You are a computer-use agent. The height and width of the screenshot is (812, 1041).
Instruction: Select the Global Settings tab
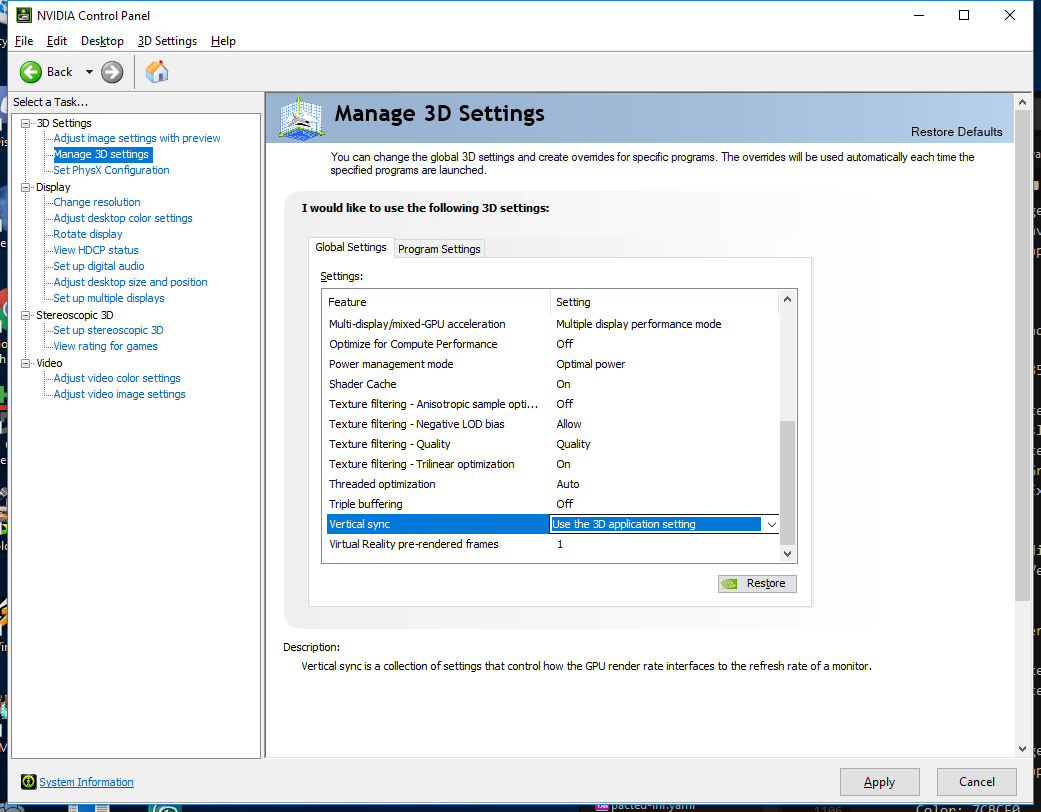351,247
